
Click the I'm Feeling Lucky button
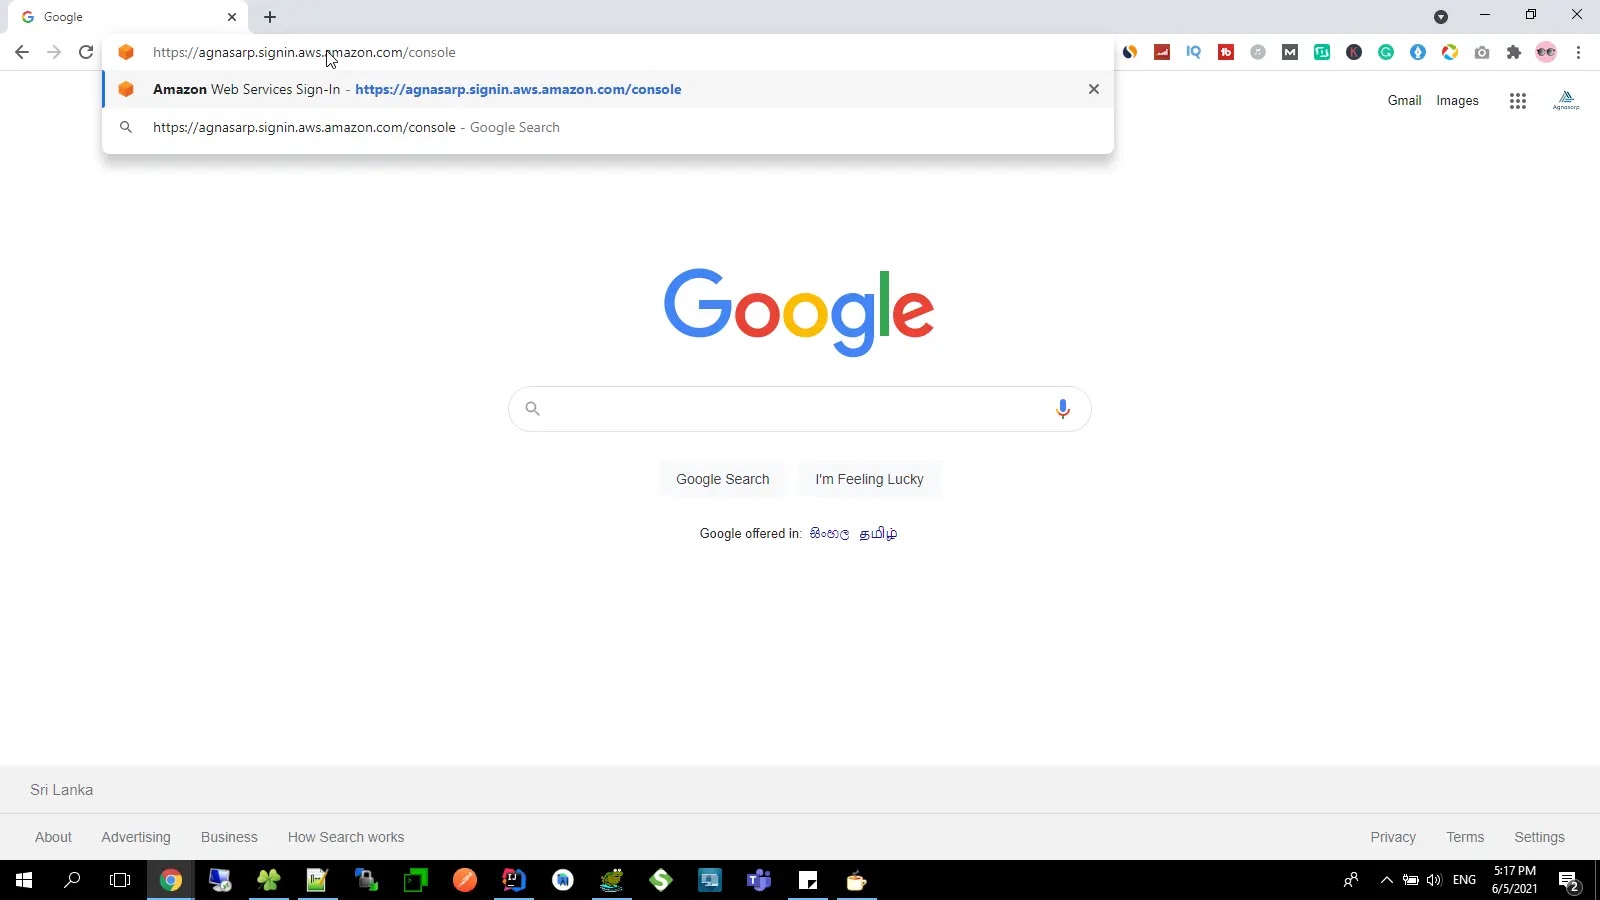pyautogui.click(x=869, y=479)
